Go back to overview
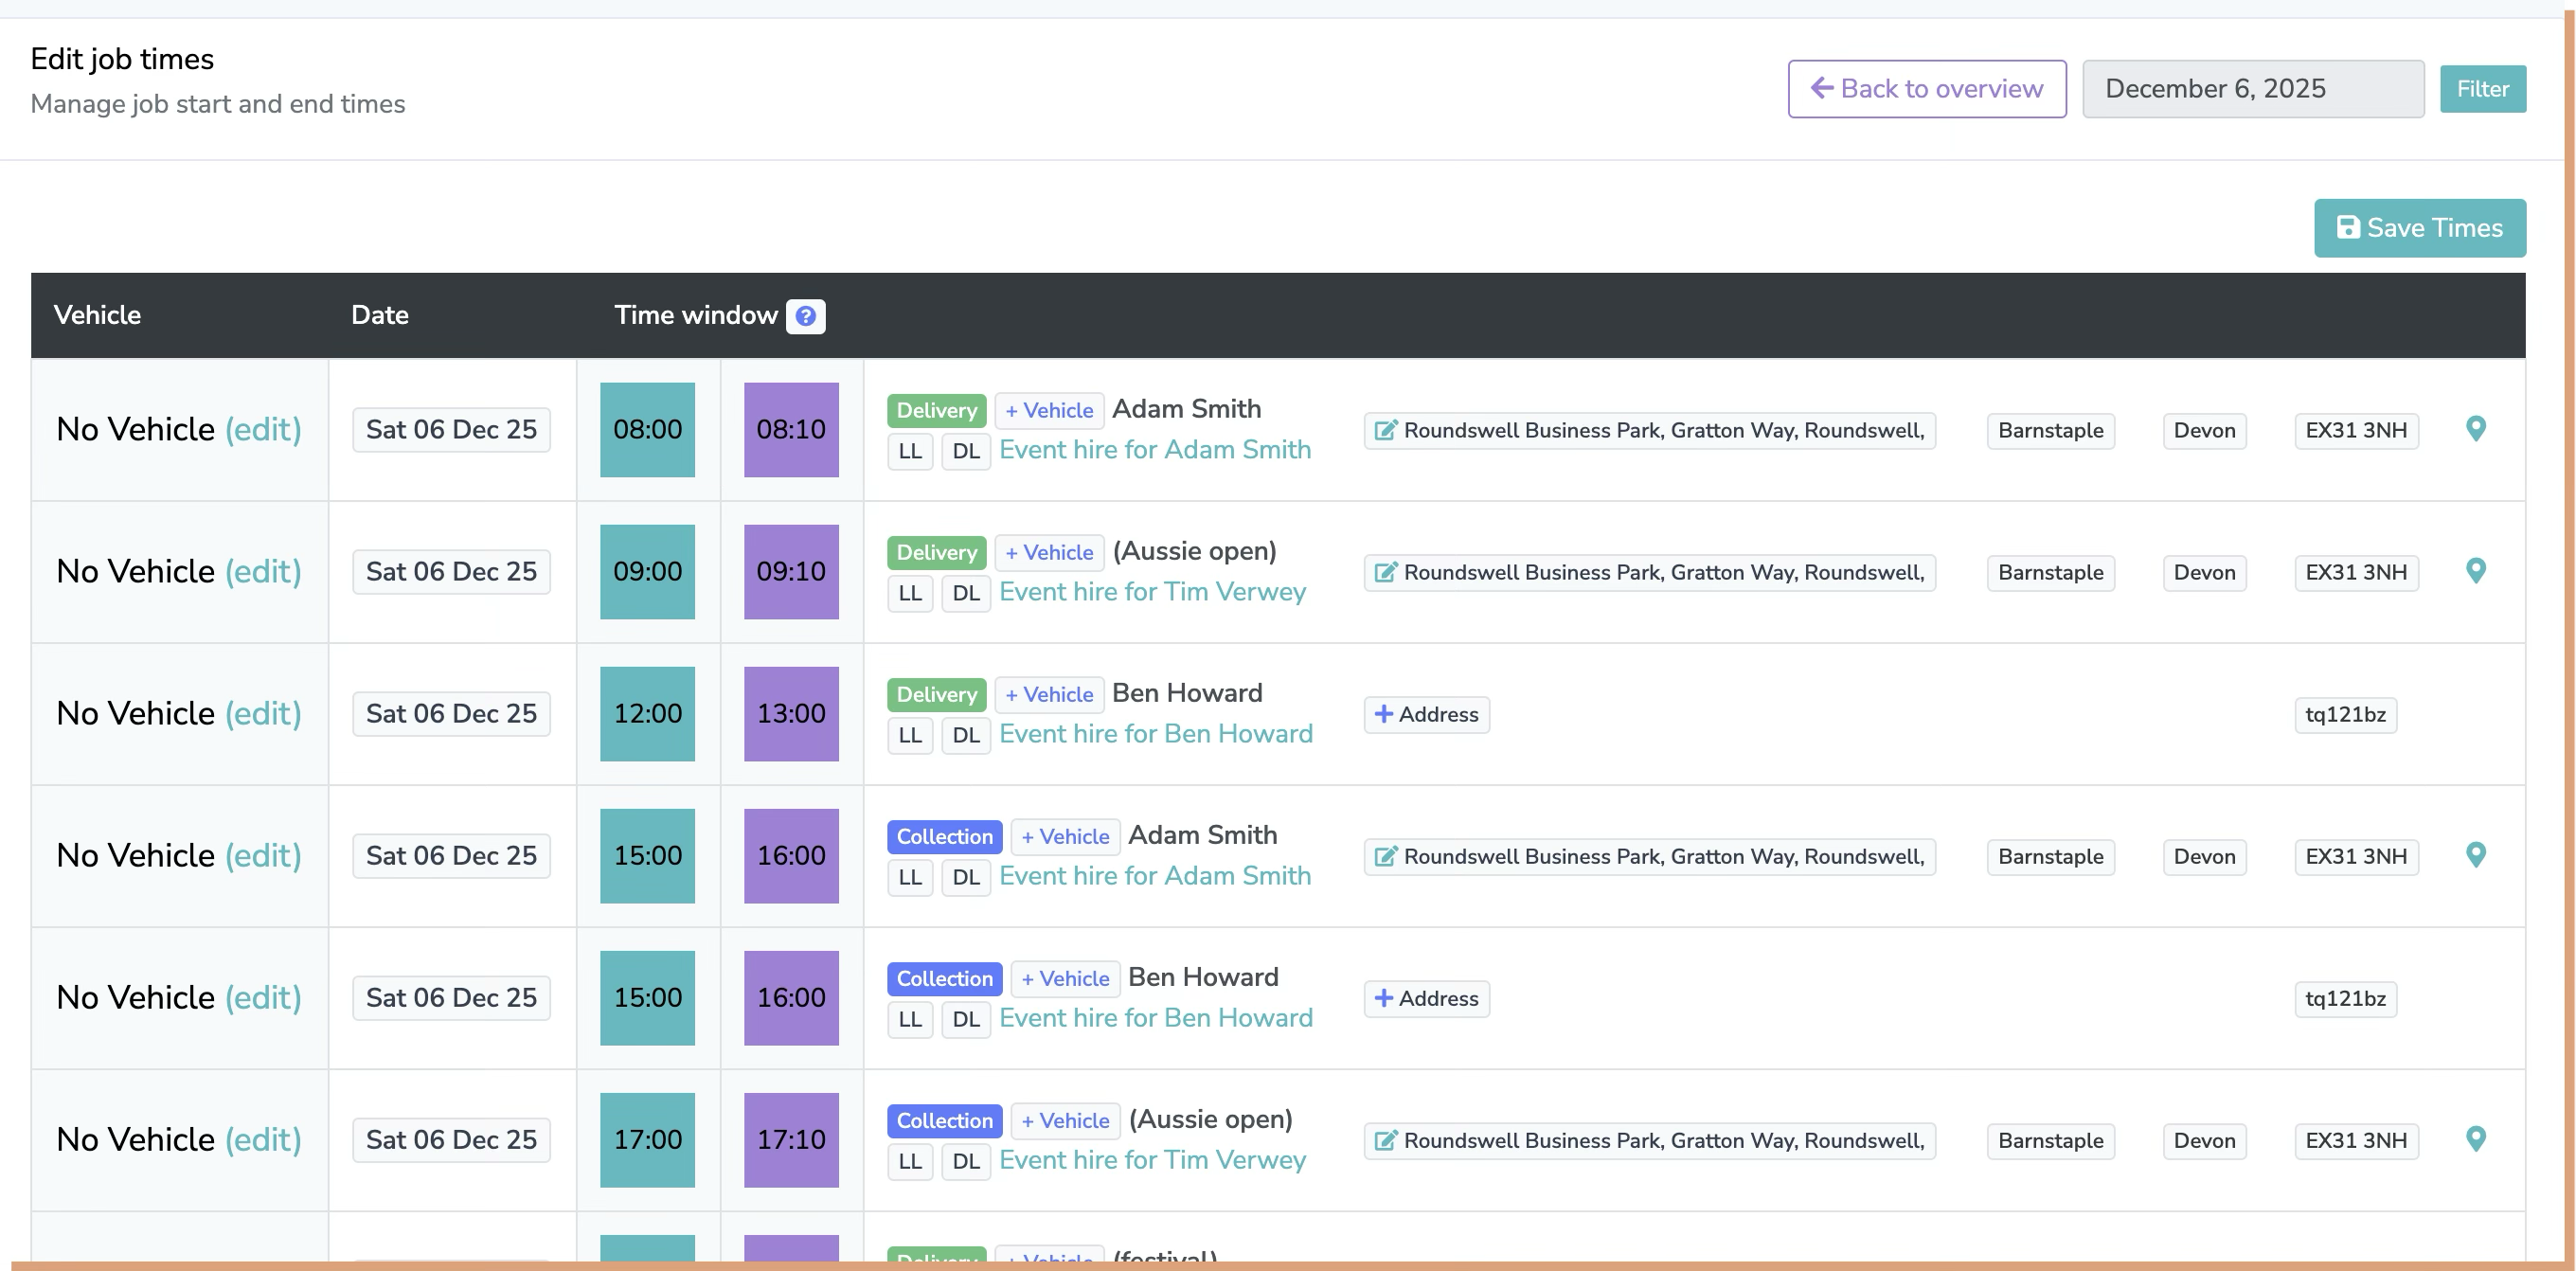Viewport: 2576px width, 1271px height. (1926, 89)
